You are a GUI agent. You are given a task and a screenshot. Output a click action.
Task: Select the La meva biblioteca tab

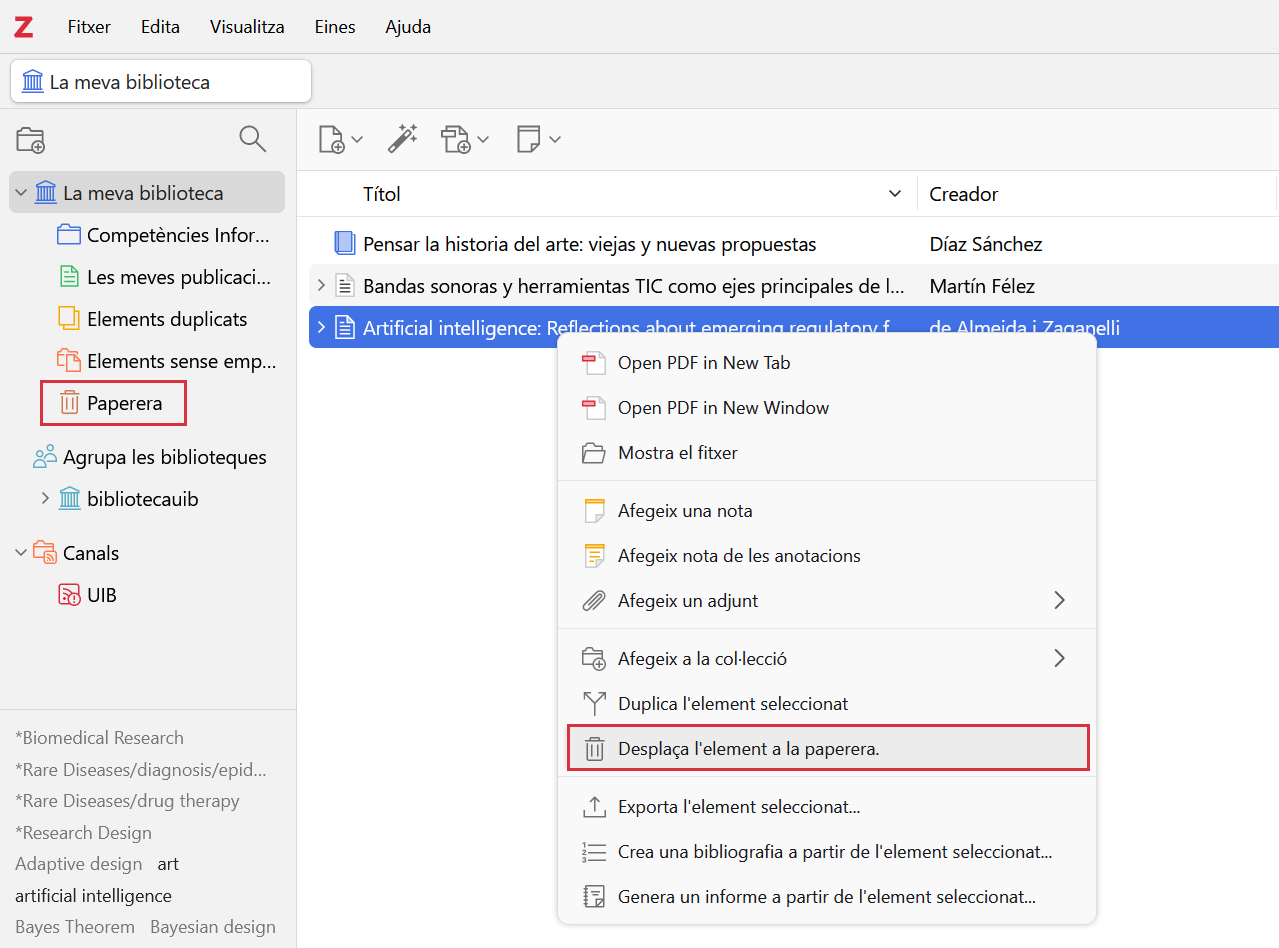pyautogui.click(x=161, y=81)
